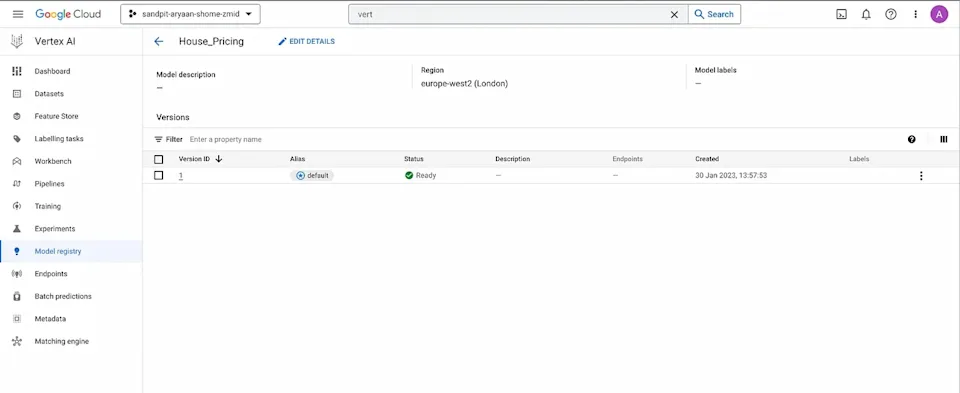Open the column display options icon
The height and width of the screenshot is (393, 960).
pyautogui.click(x=943, y=140)
